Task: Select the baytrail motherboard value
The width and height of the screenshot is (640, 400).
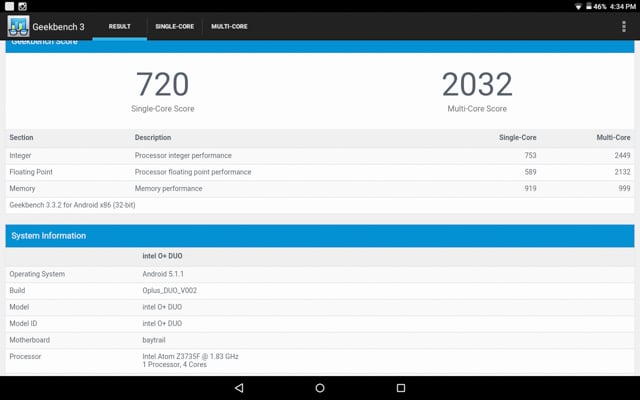Action: click(153, 340)
